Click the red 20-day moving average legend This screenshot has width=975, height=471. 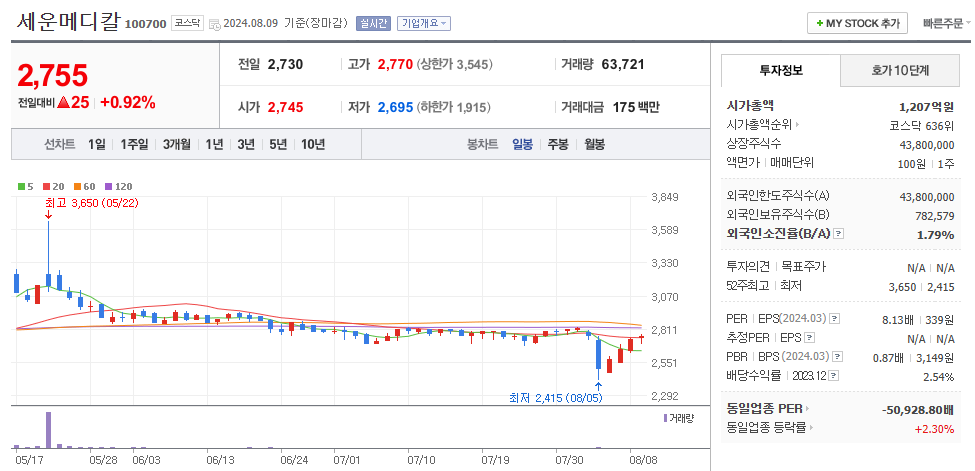53,186
